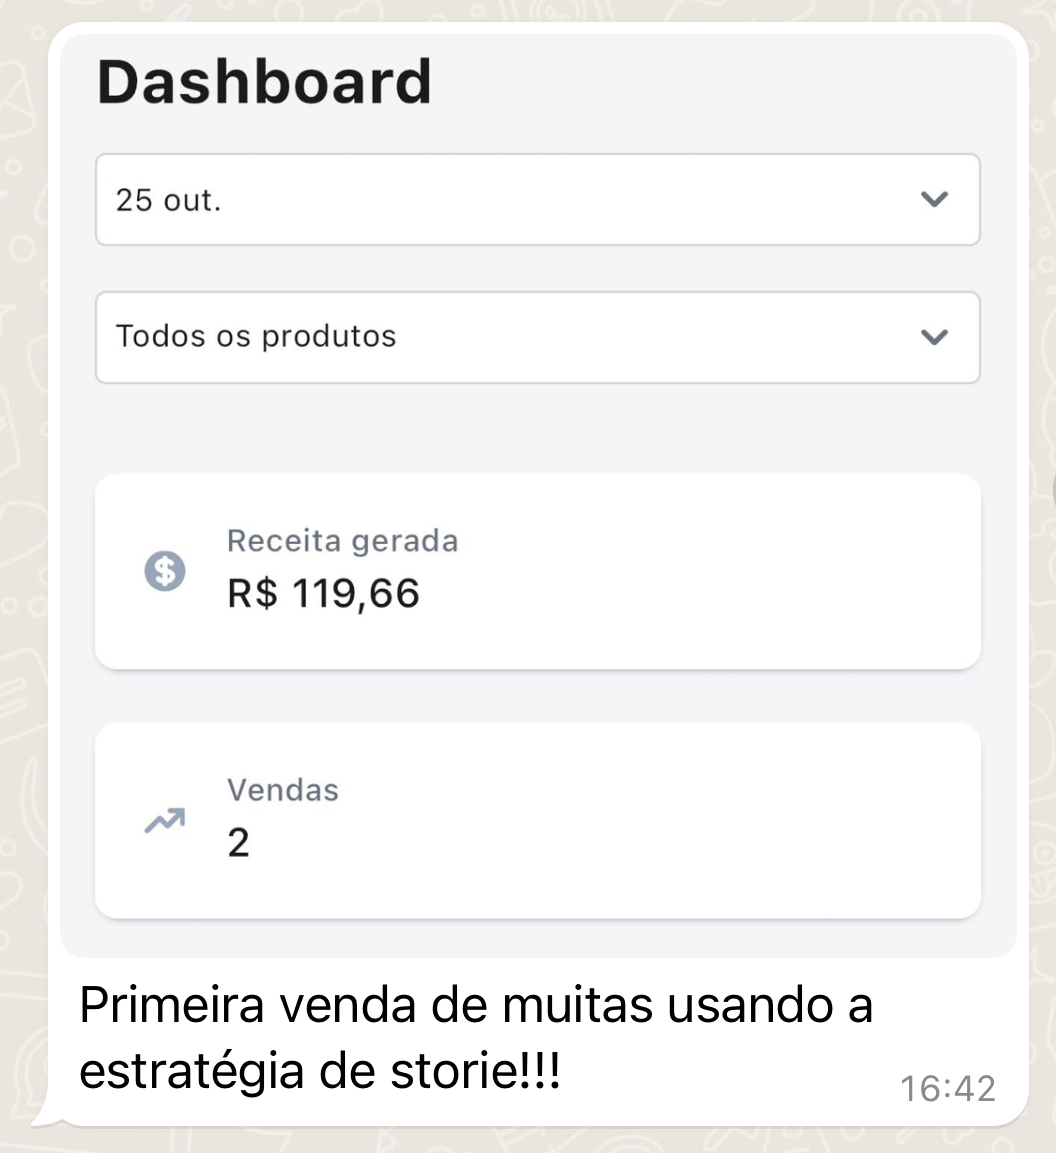1056x1153 pixels.
Task: Click the R$ 119,66 revenue amount
Action: click(324, 593)
